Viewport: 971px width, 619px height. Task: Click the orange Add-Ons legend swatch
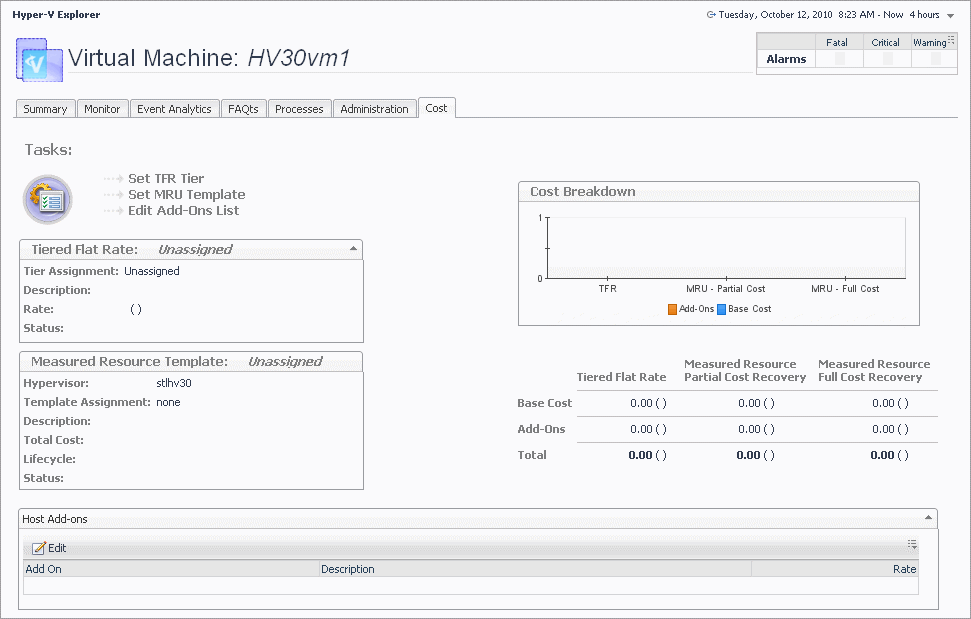(672, 309)
